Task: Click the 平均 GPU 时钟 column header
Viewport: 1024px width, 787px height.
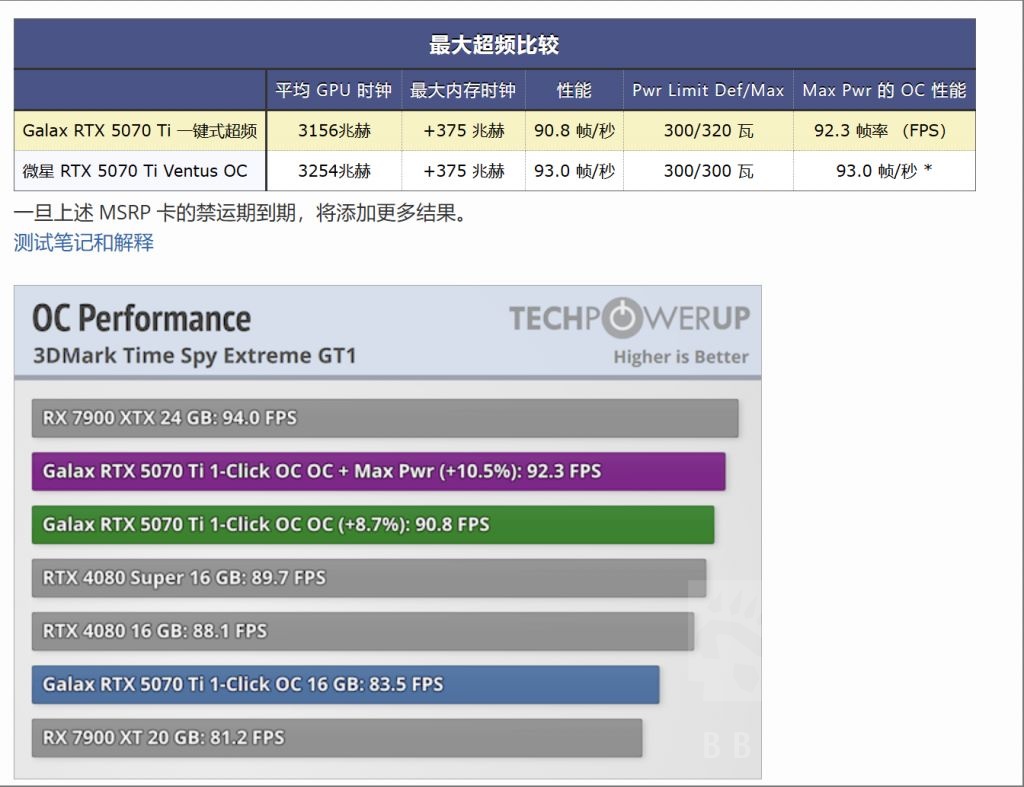Action: click(x=334, y=88)
